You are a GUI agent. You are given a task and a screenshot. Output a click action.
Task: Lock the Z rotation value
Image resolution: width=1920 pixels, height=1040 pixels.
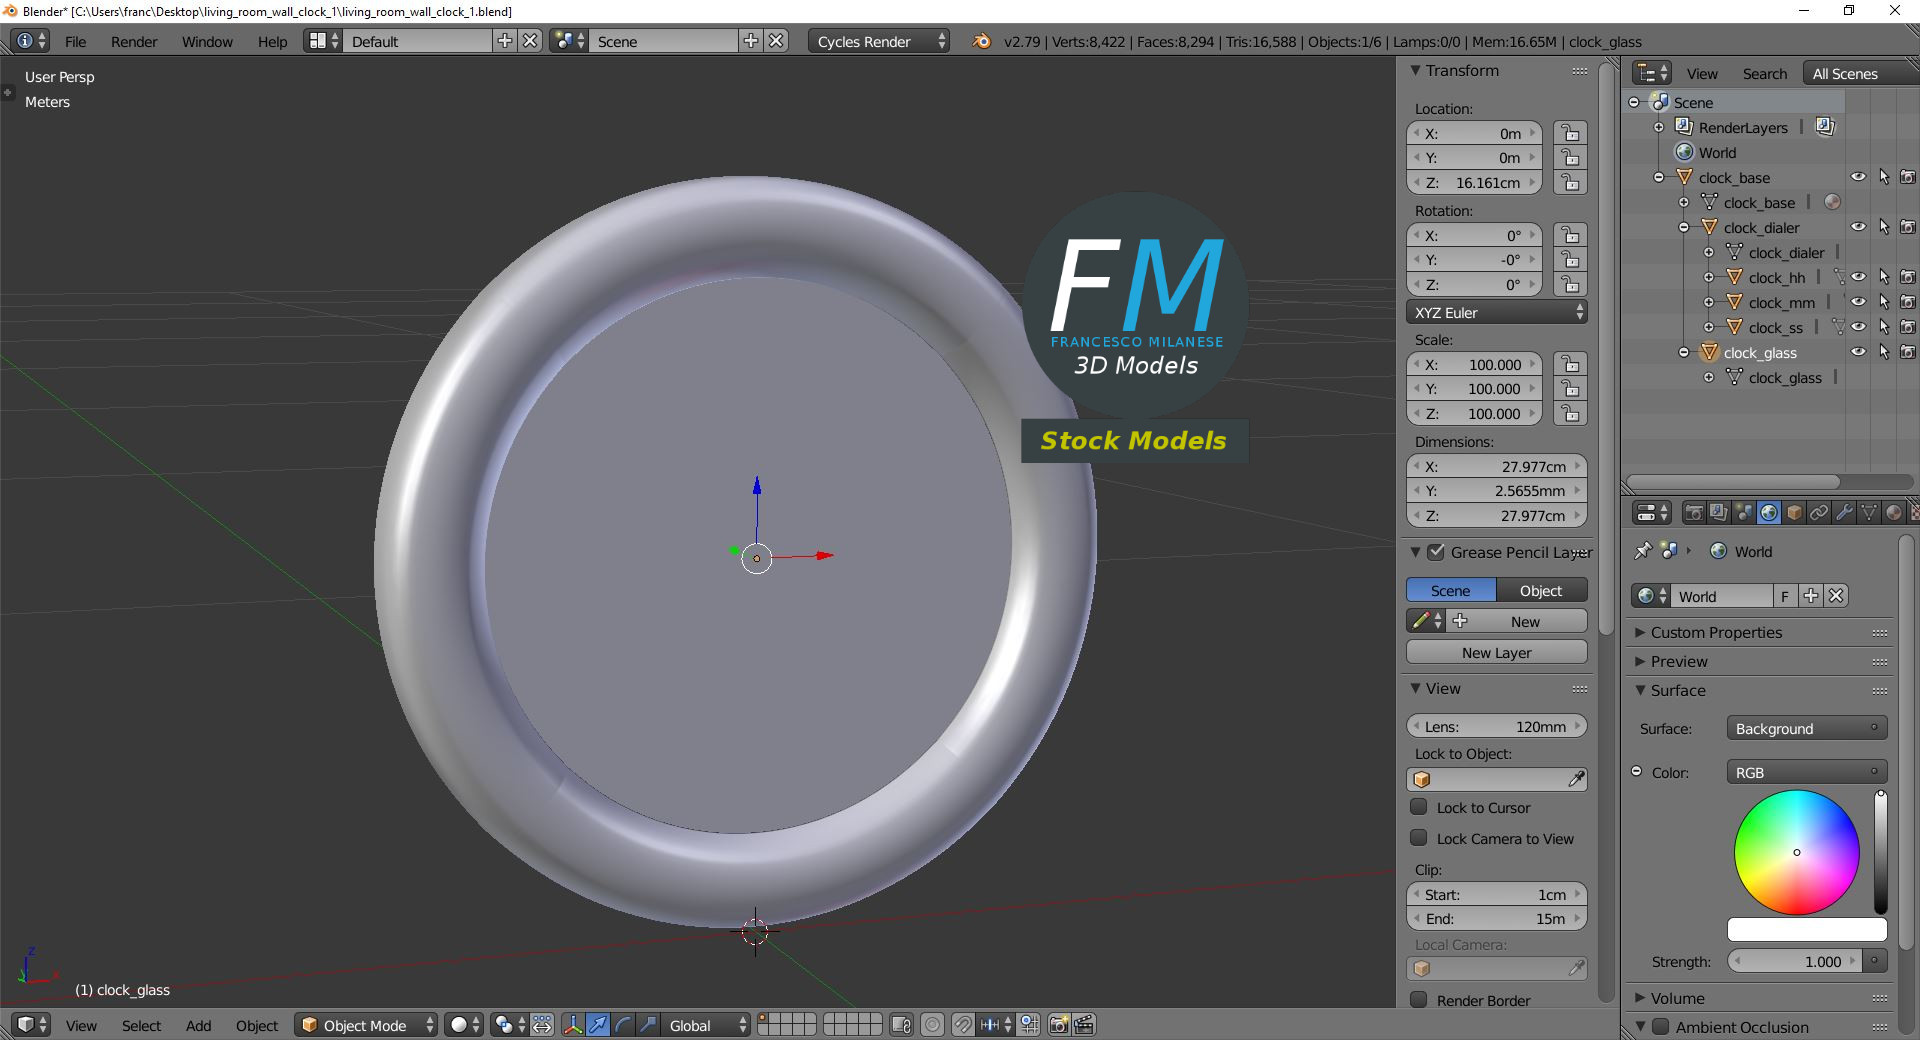pyautogui.click(x=1570, y=285)
